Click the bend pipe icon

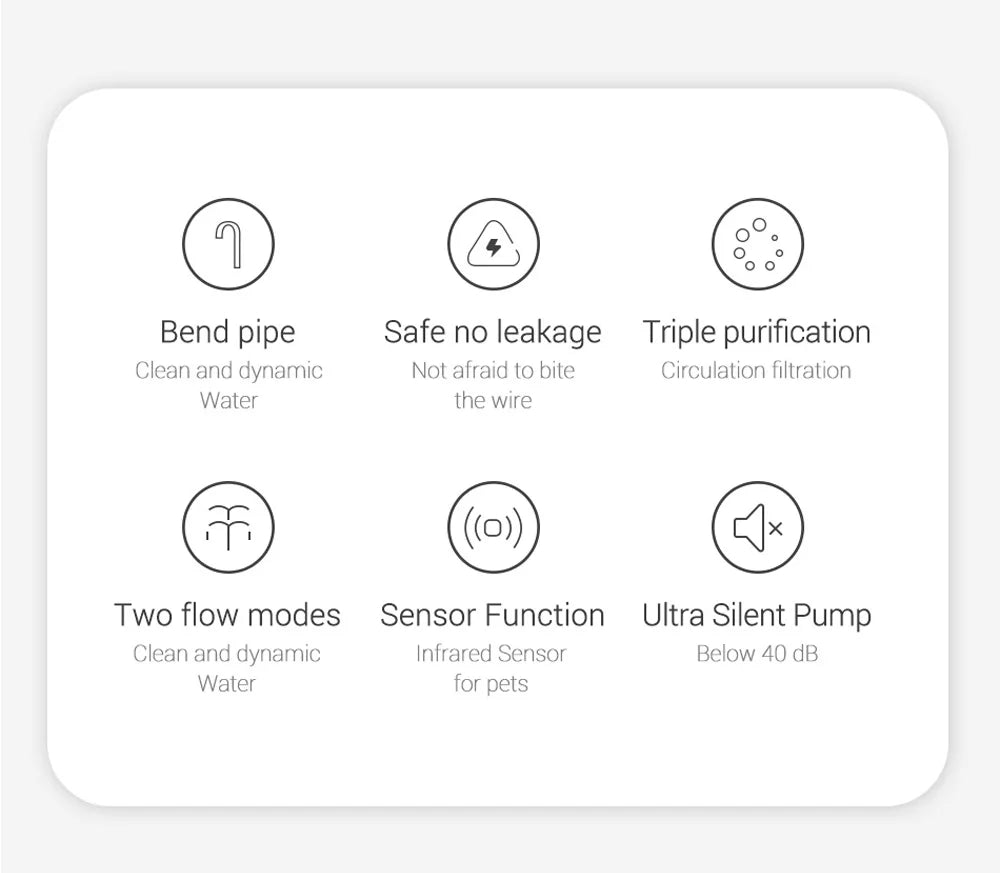pyautogui.click(x=228, y=244)
